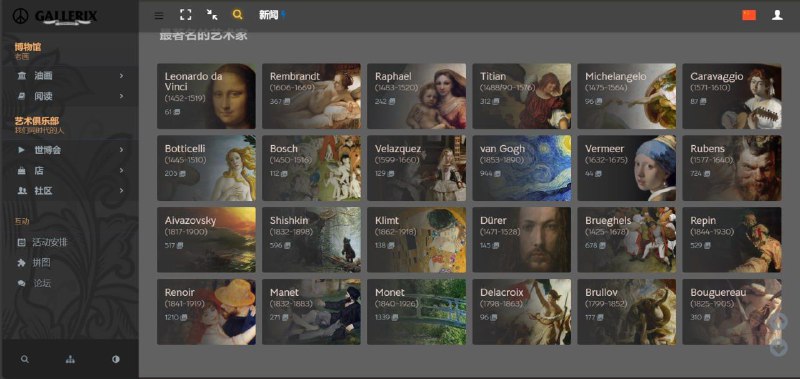The height and width of the screenshot is (379, 800).
Task: Open the van Gogh artist card
Action: coord(521,168)
